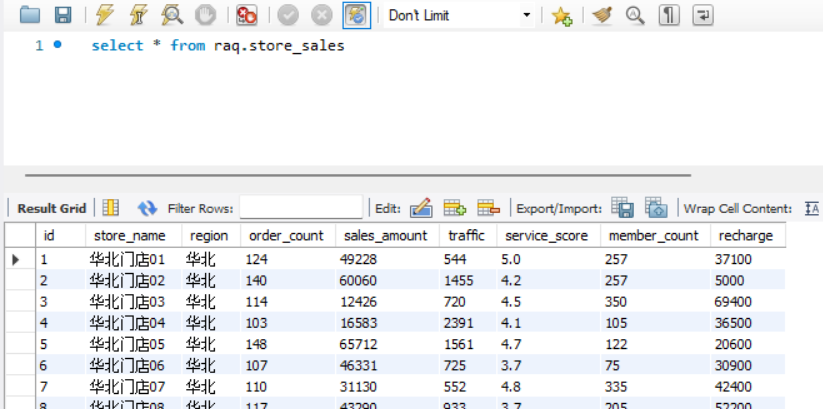Select cell 华北门店01
Image resolution: width=823 pixels, height=409 pixels.
click(x=133, y=259)
